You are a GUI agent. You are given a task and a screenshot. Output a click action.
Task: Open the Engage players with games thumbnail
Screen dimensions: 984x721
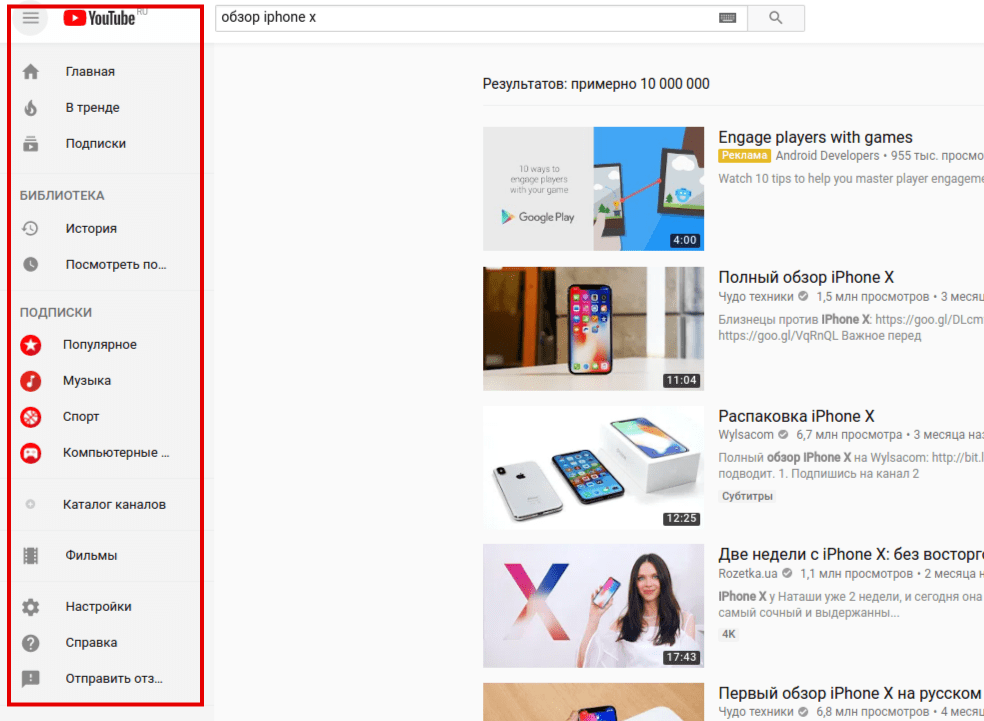pos(593,189)
